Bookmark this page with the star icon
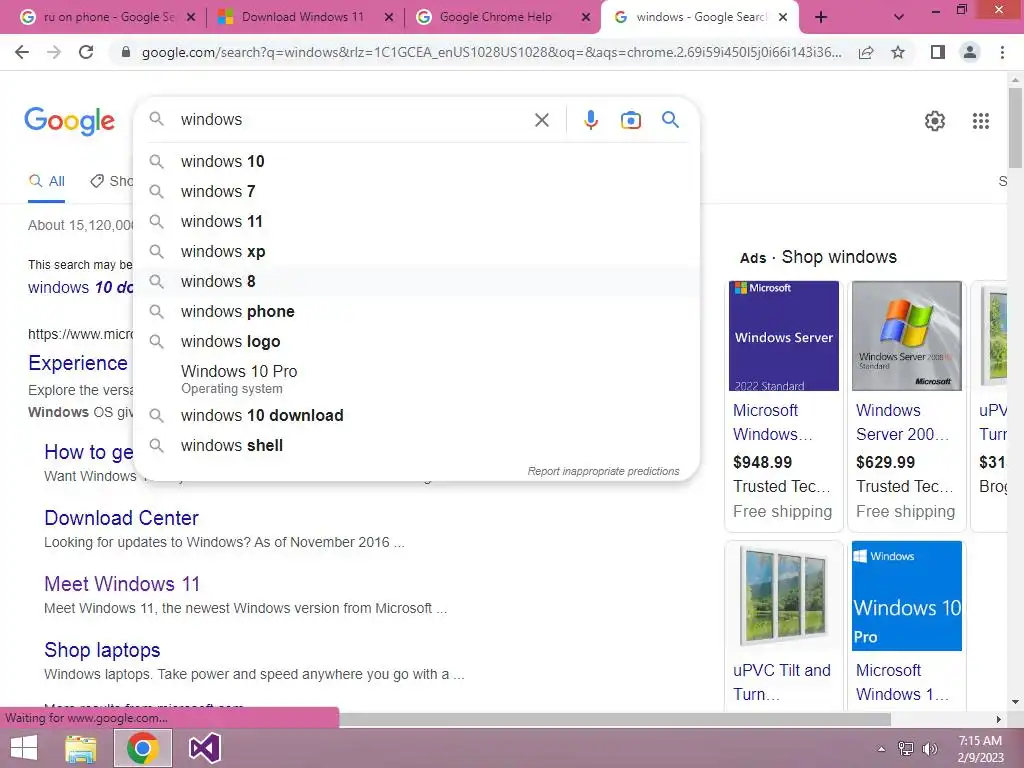This screenshot has width=1024, height=768. coord(898,52)
